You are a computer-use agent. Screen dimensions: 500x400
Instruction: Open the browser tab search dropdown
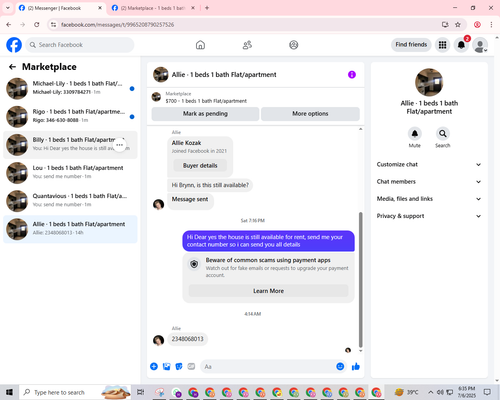pos(8,8)
